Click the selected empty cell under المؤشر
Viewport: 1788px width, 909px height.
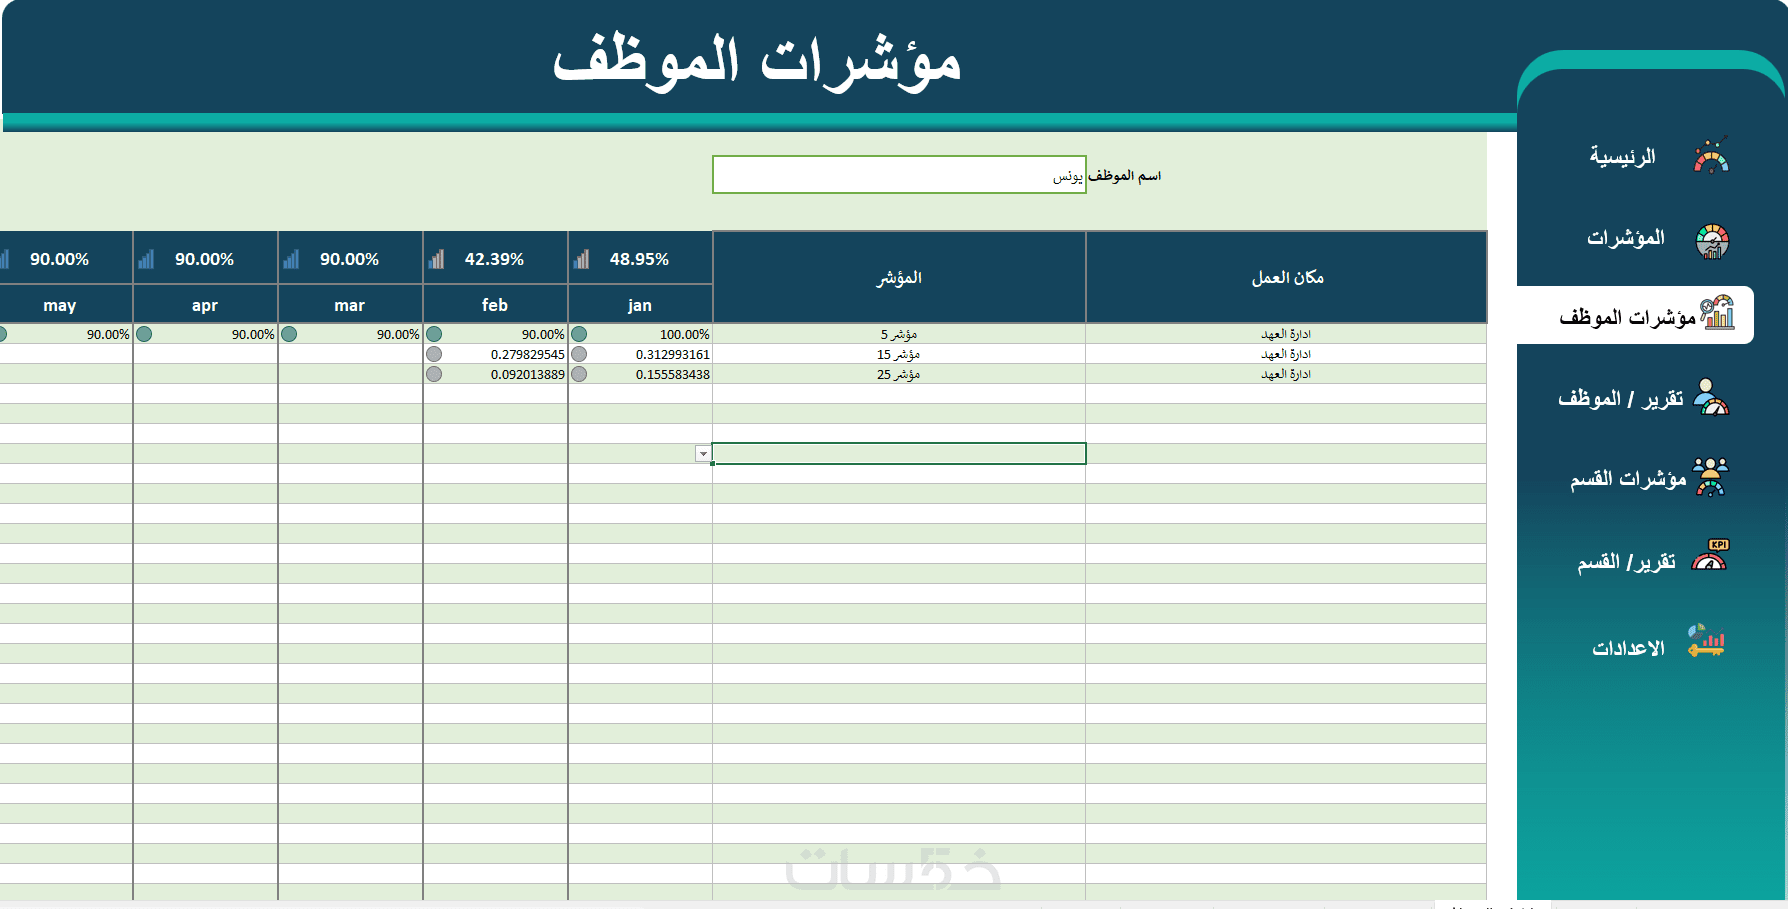(899, 454)
